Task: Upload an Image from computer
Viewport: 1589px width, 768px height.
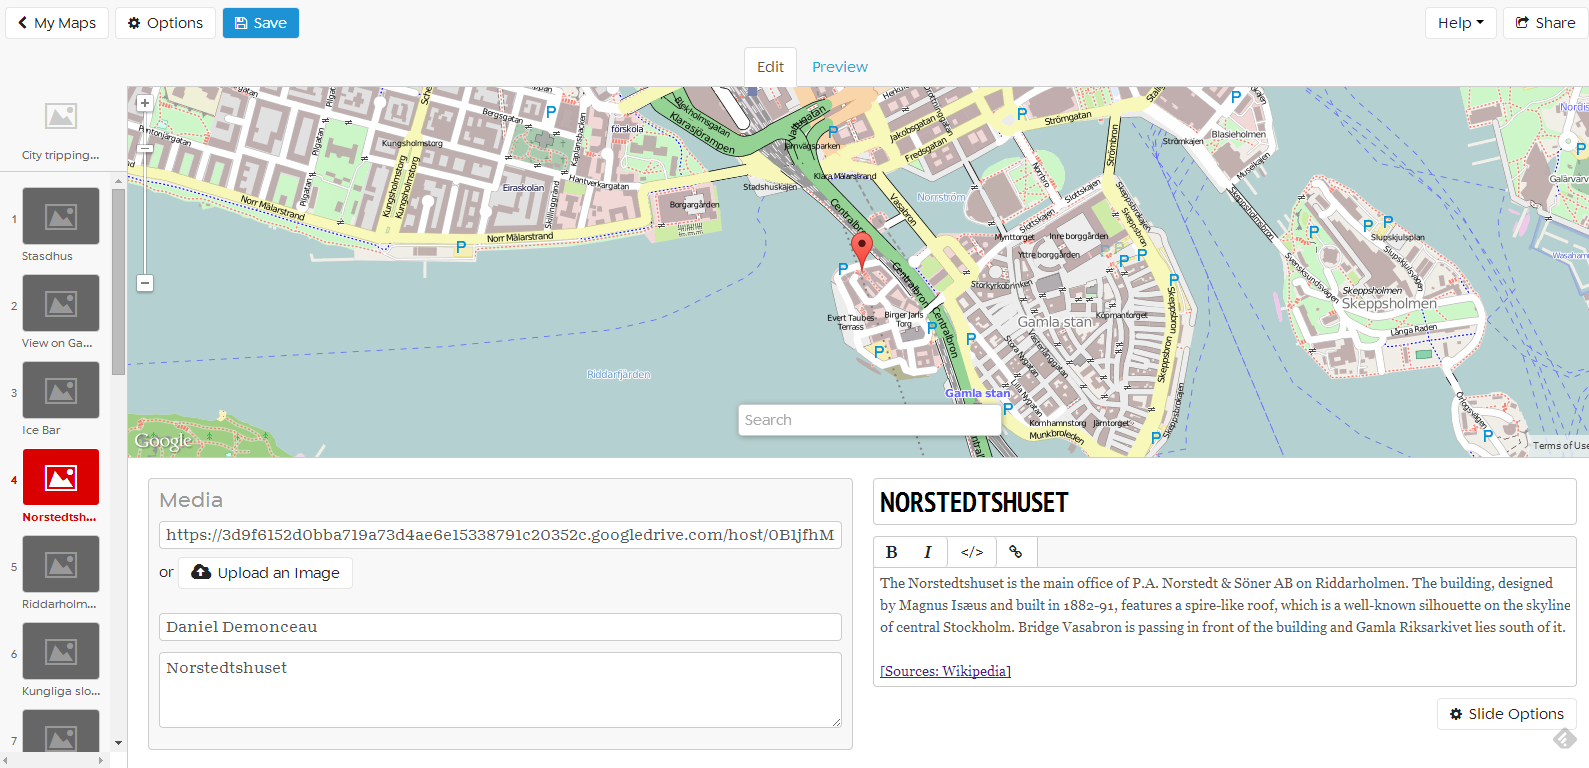Action: point(266,573)
